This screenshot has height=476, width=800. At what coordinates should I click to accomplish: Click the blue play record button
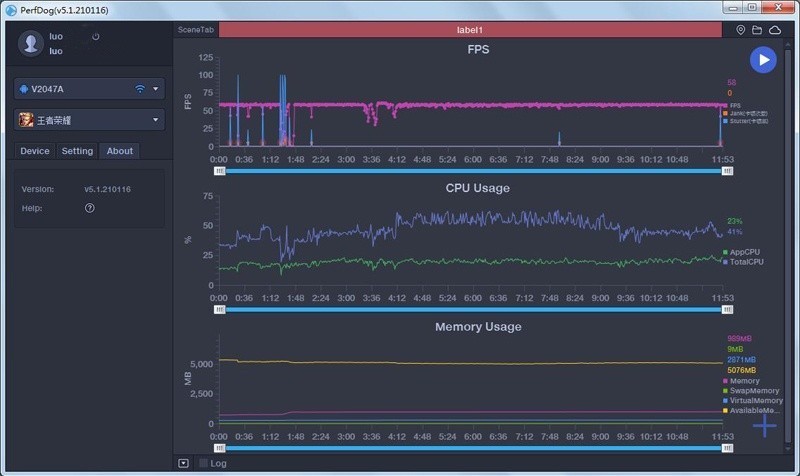763,60
